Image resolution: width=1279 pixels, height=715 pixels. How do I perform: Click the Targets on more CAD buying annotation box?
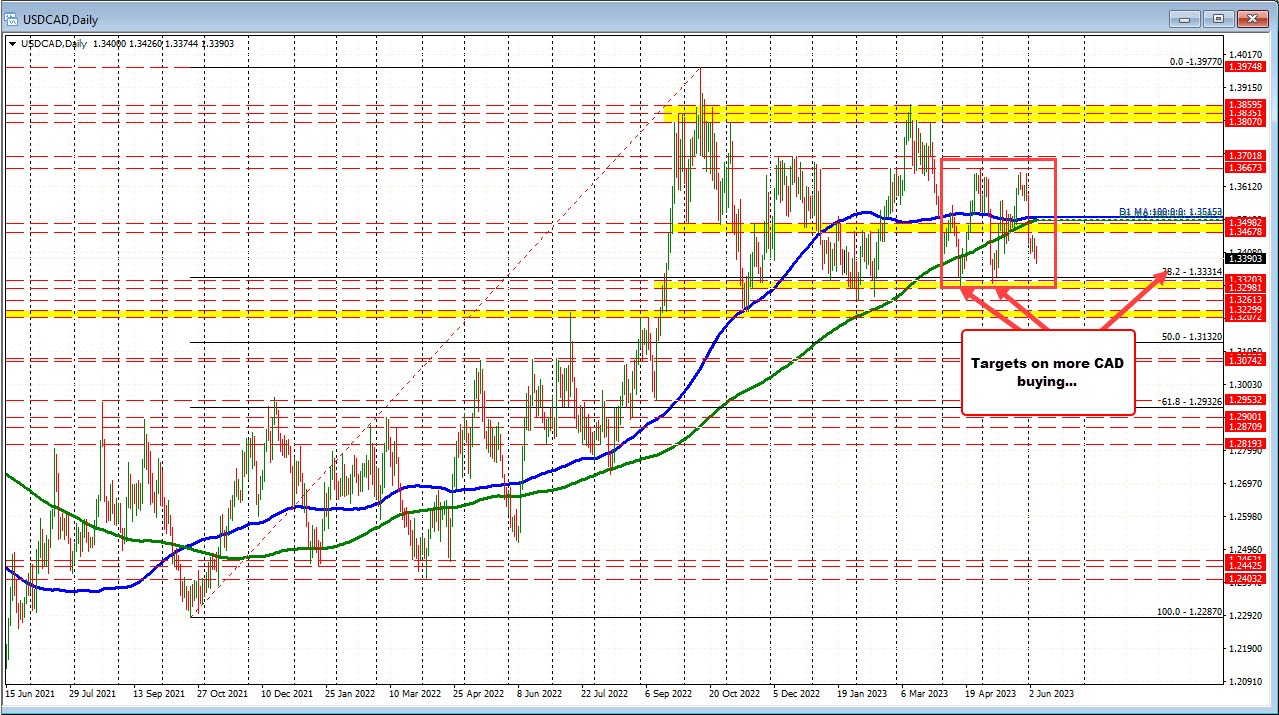tap(1046, 374)
